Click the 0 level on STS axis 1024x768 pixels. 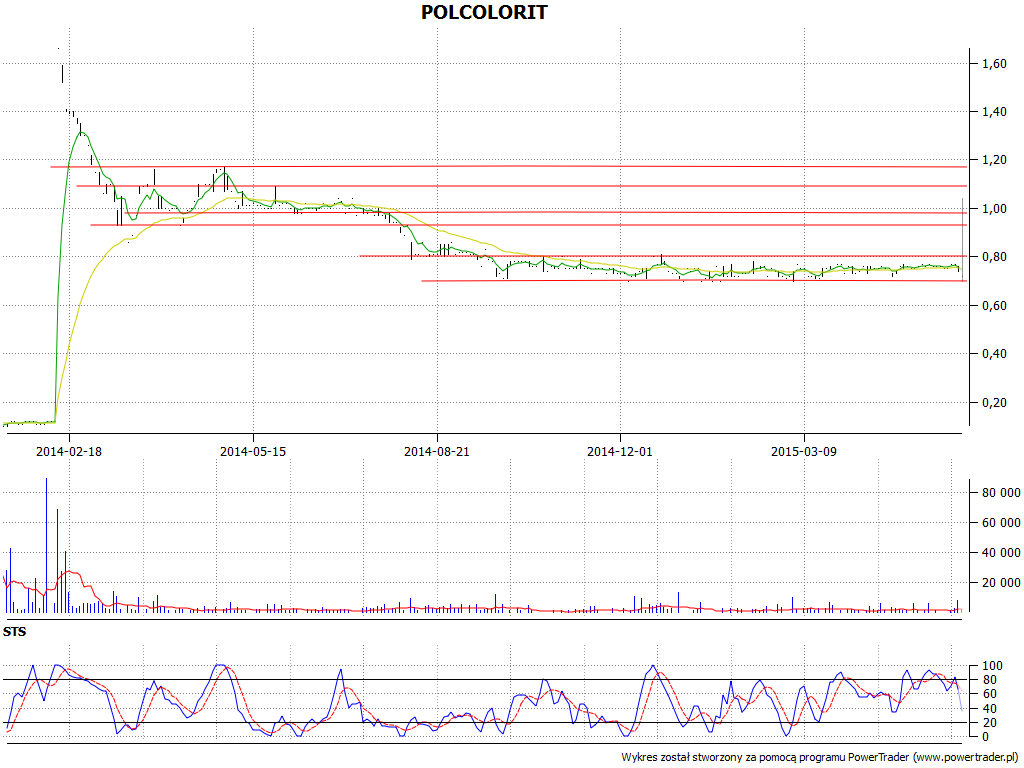985,737
